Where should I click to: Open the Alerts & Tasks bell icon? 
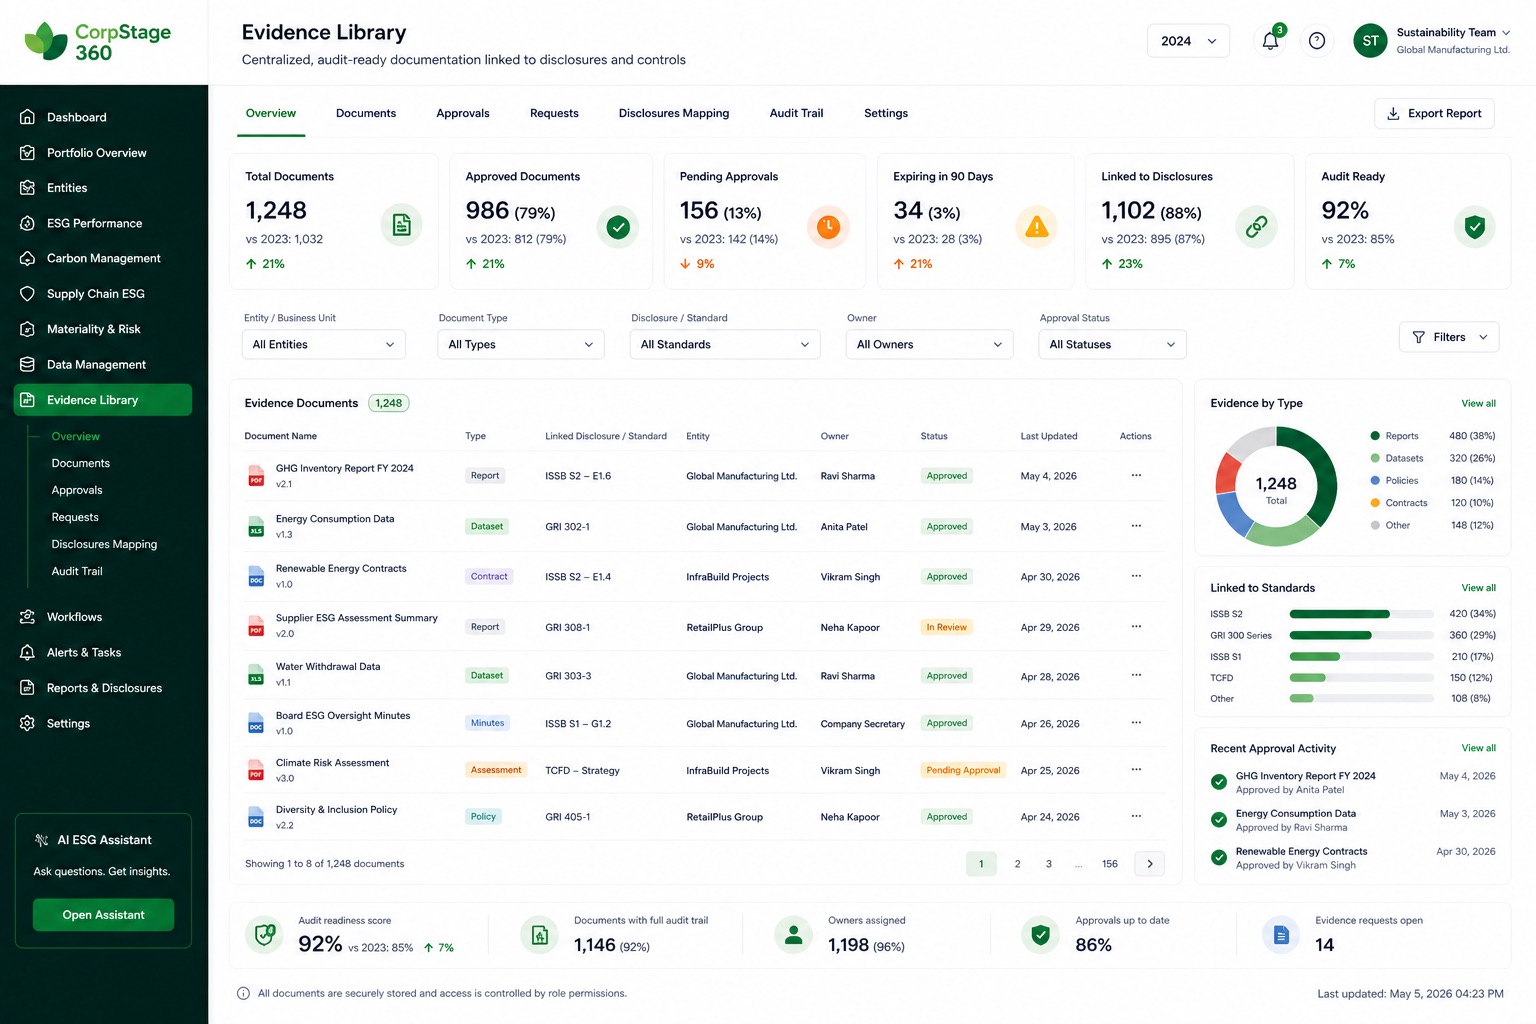[28, 652]
